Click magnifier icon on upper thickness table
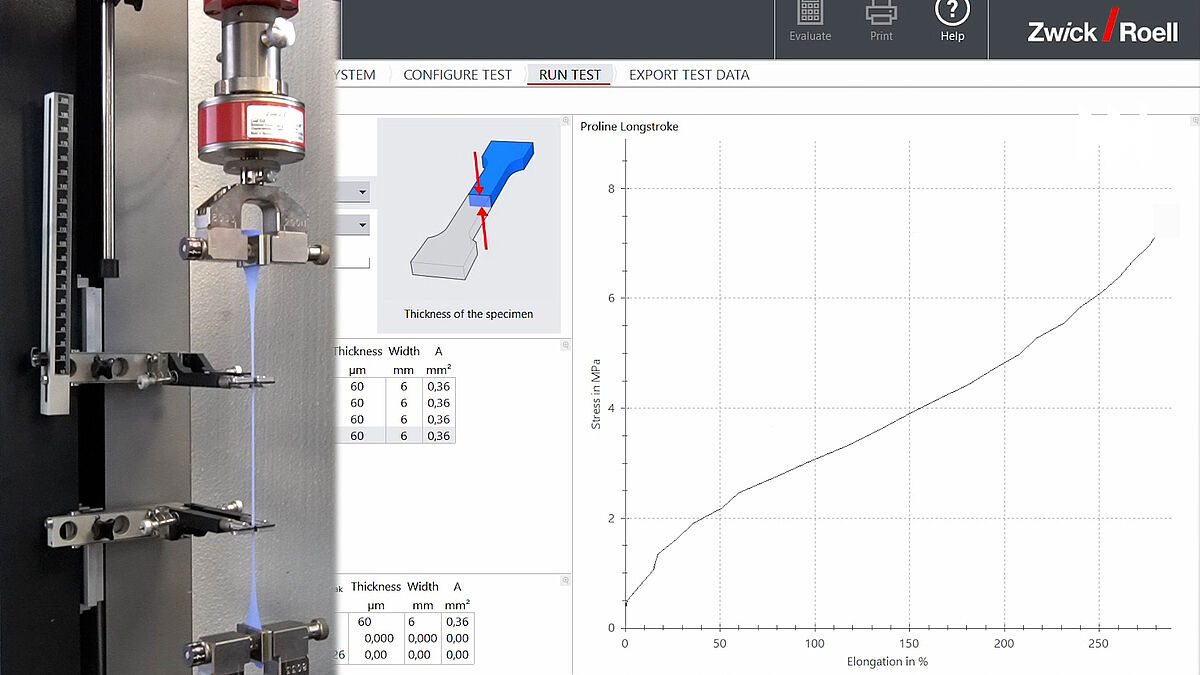The image size is (1200, 675). click(x=565, y=344)
